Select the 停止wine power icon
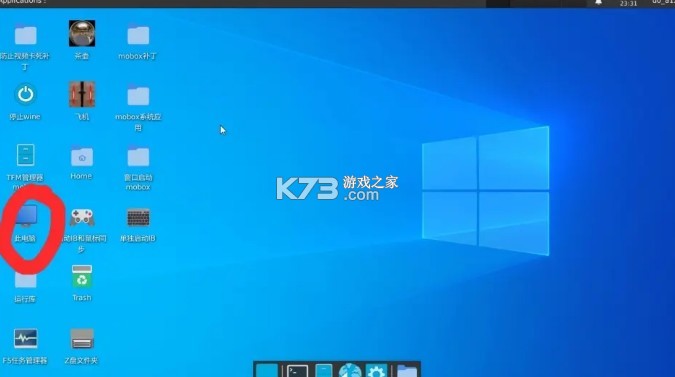The height and width of the screenshot is (377, 675). coord(25,94)
